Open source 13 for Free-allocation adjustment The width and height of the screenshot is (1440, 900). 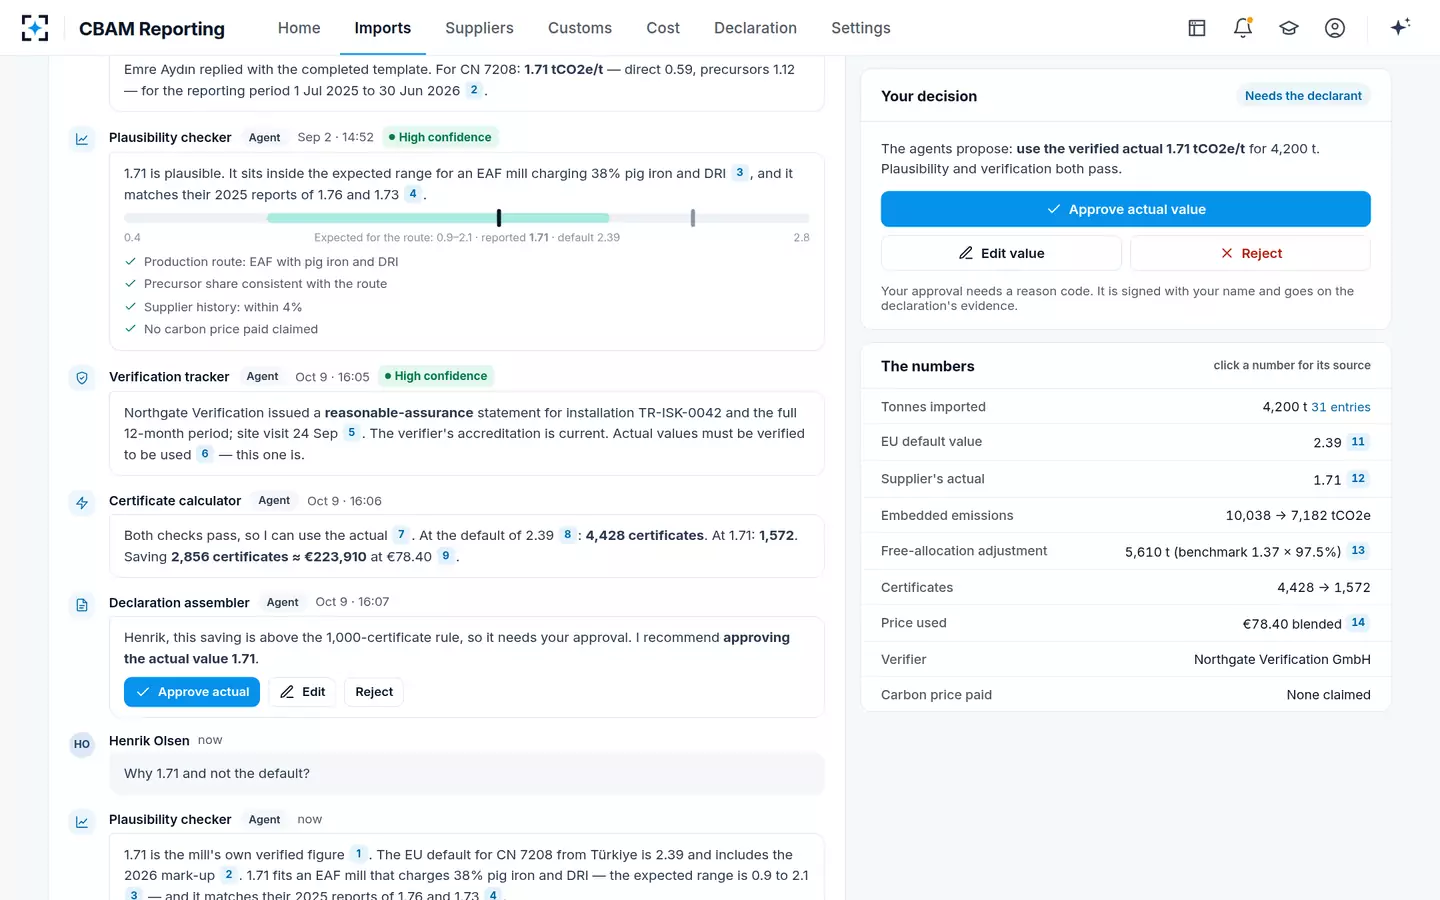click(x=1358, y=551)
